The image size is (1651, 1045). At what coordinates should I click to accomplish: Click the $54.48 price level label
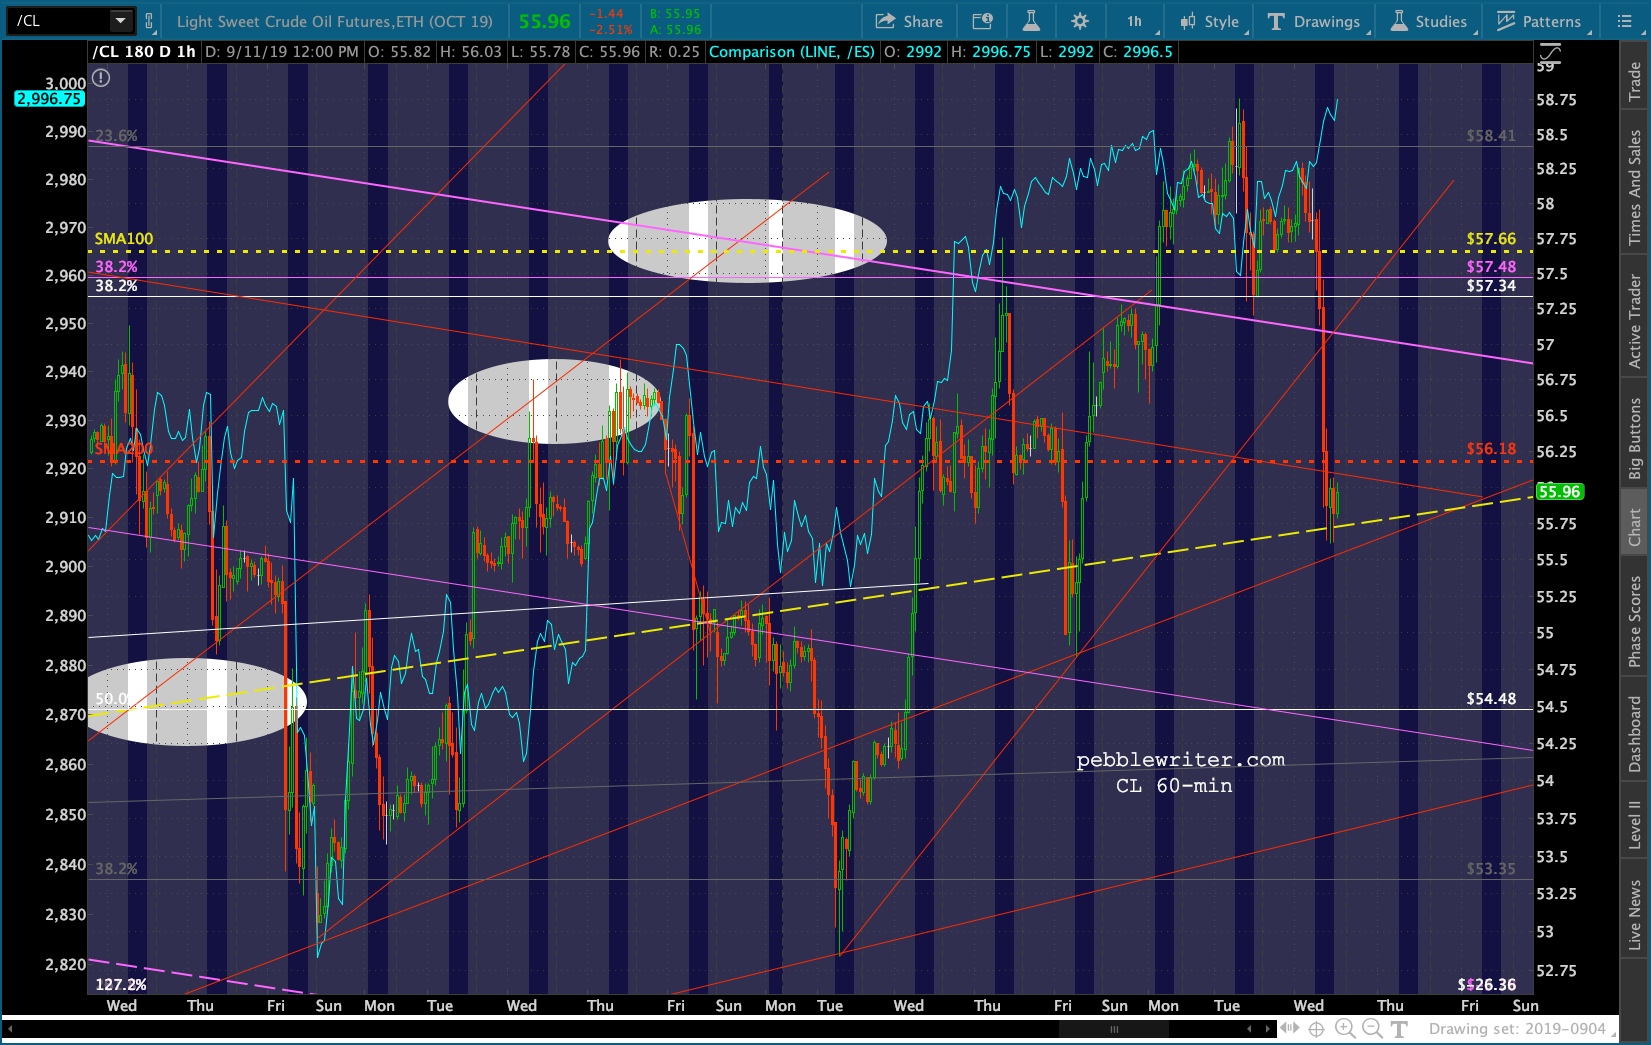click(1491, 699)
